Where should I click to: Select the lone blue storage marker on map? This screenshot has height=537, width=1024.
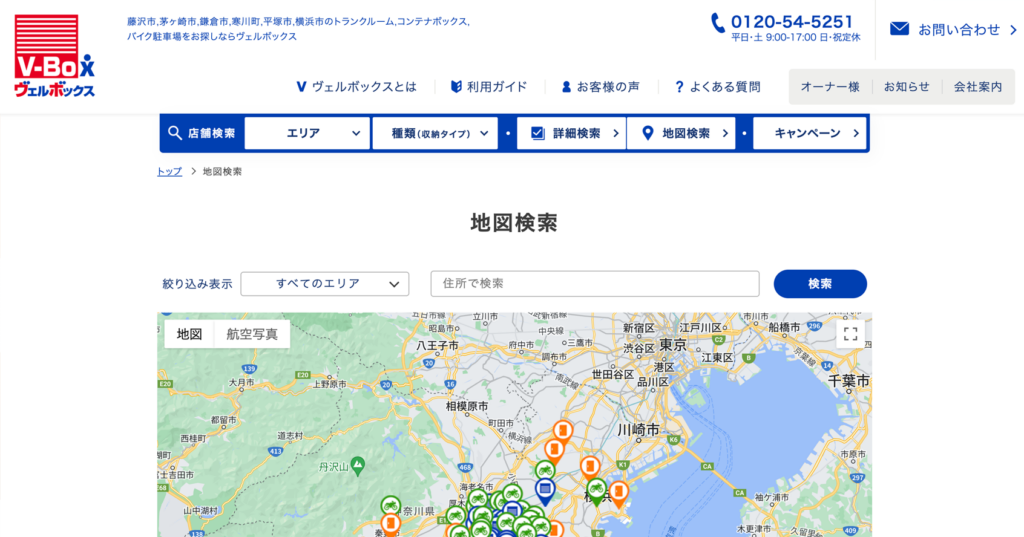tap(545, 489)
